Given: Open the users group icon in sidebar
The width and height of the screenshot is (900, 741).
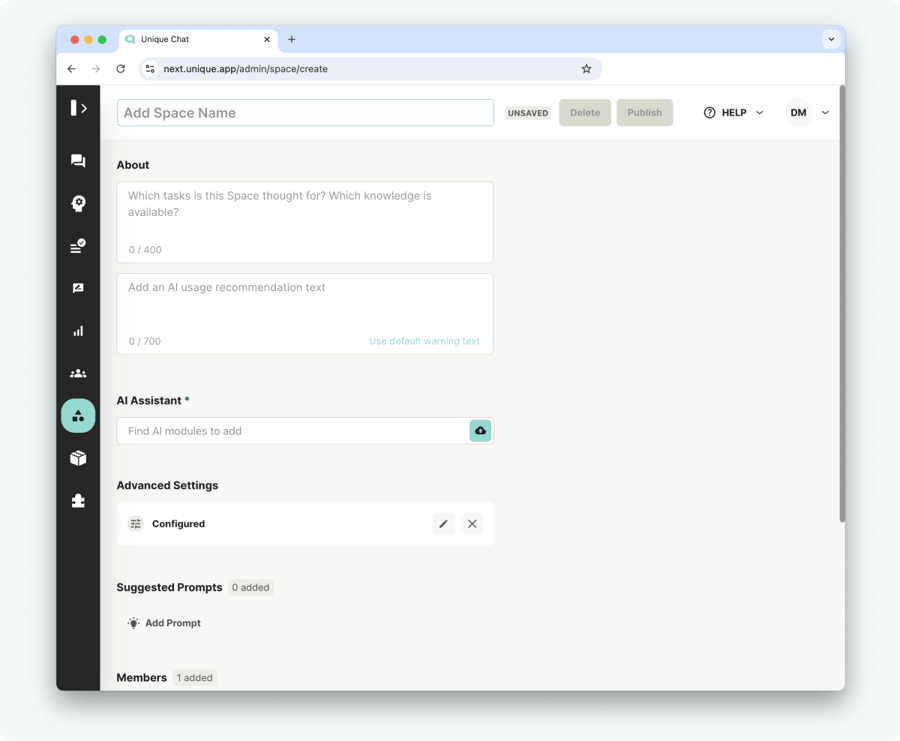Looking at the screenshot, I should pyautogui.click(x=78, y=373).
